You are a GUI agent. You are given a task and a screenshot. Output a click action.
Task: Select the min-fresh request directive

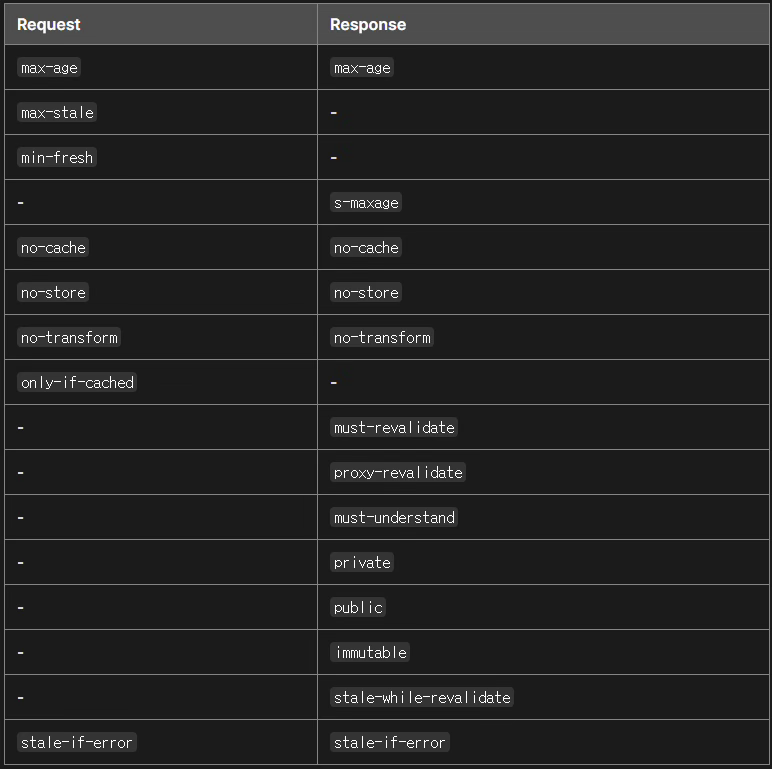pos(57,158)
